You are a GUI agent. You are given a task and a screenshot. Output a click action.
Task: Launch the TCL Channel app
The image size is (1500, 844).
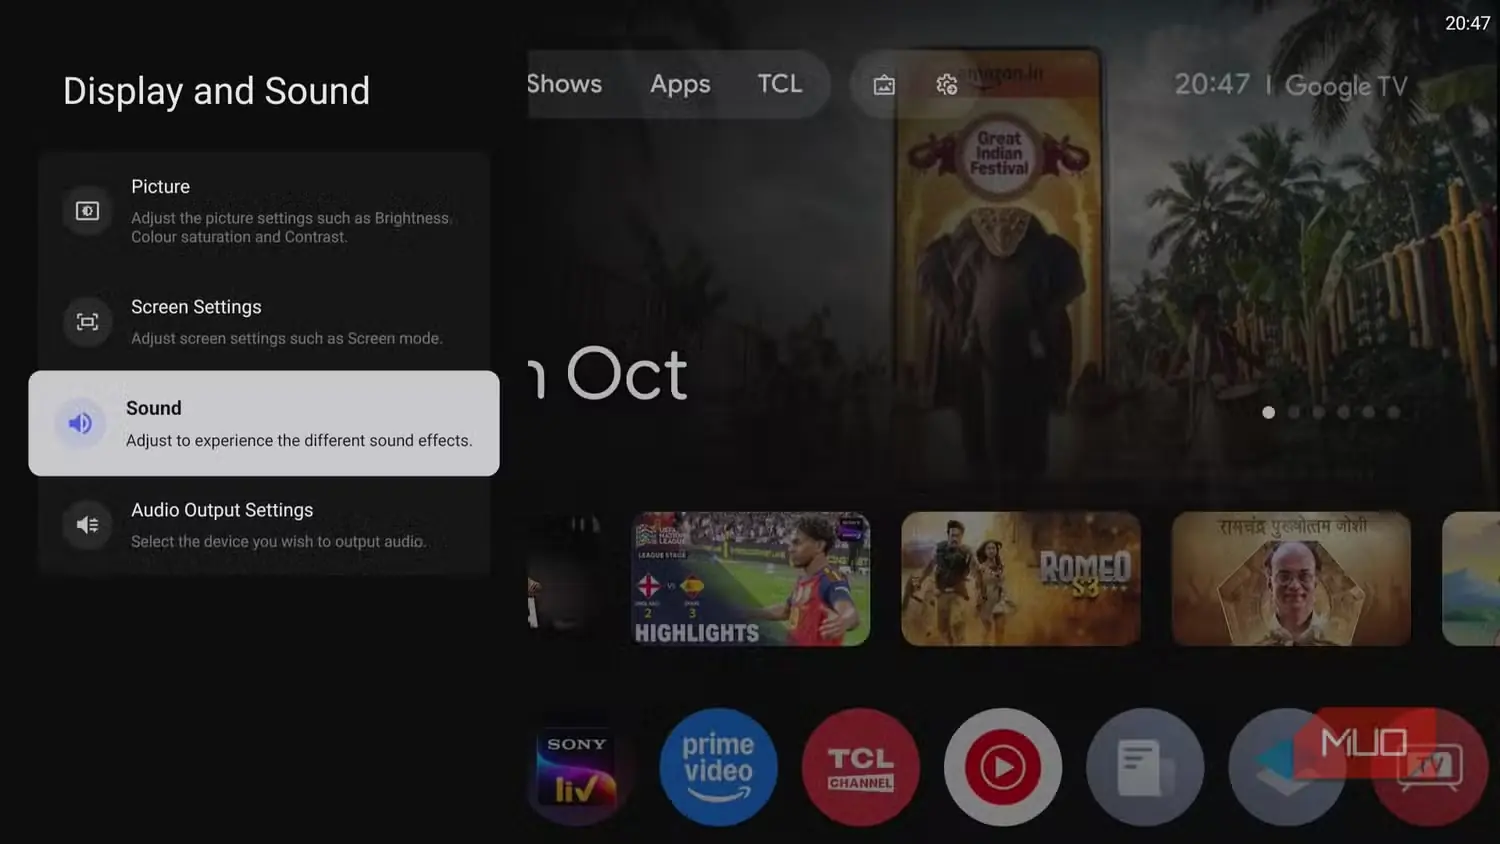click(860, 768)
